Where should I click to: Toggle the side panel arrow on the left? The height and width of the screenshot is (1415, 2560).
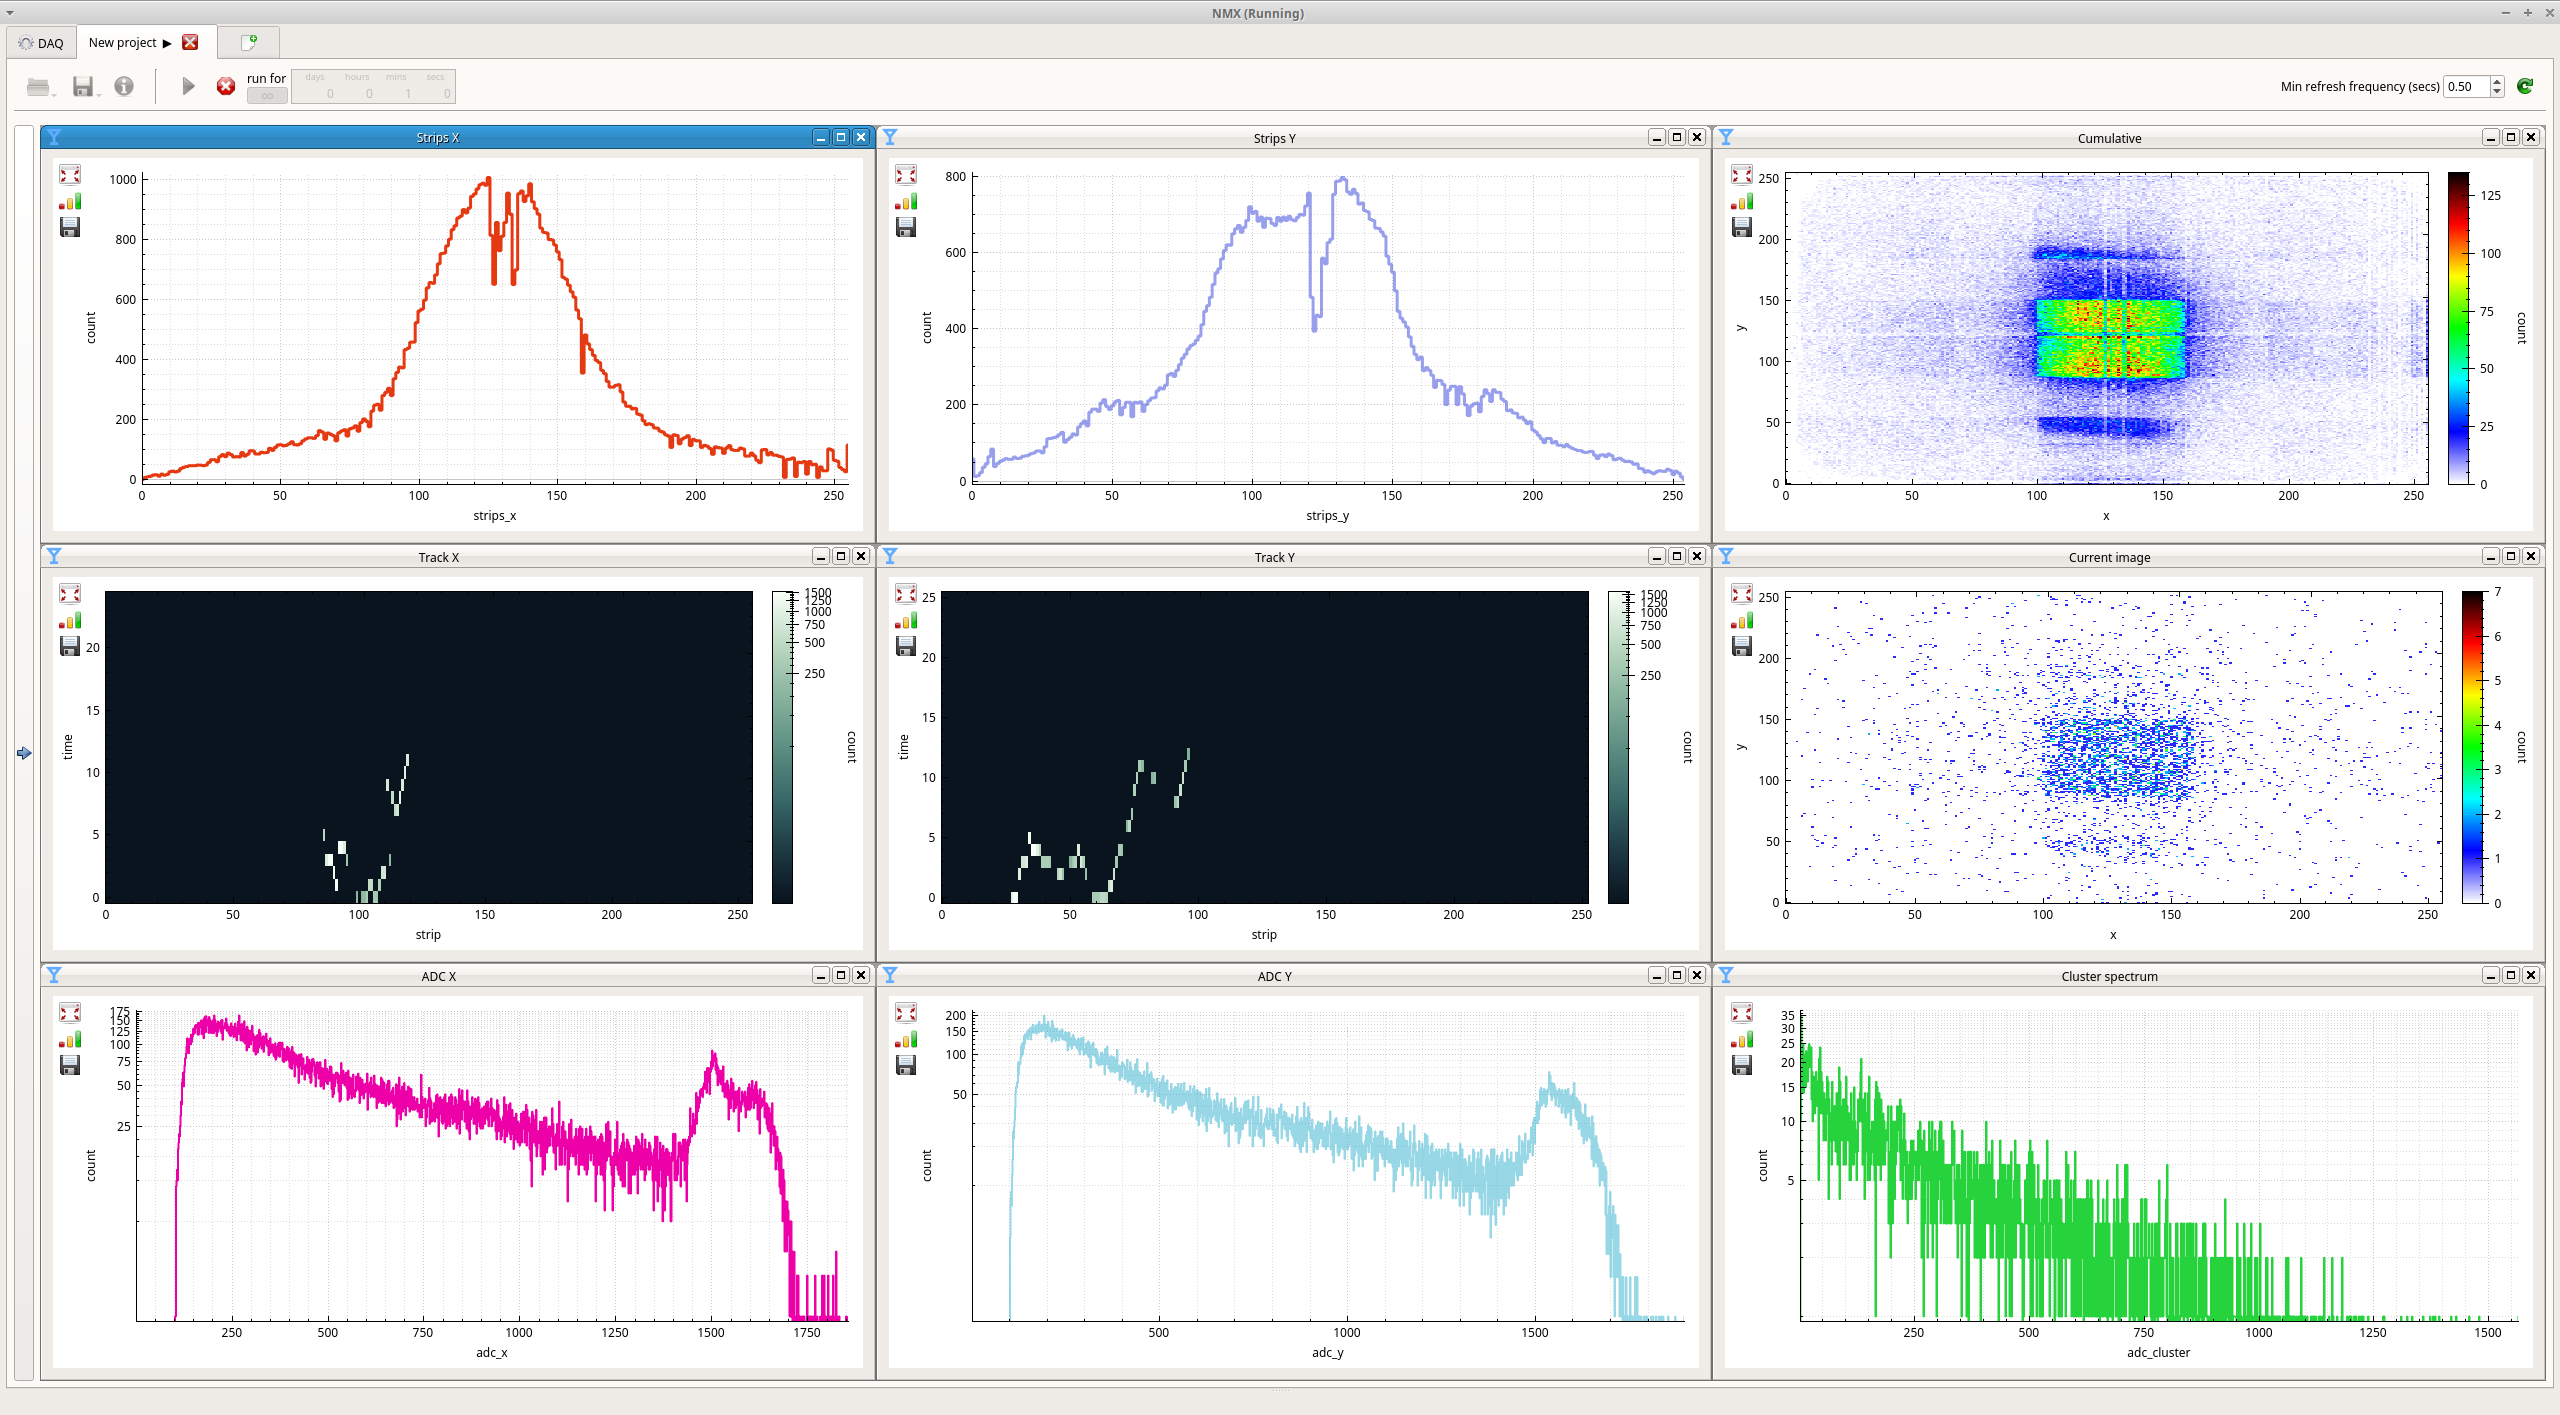(24, 753)
